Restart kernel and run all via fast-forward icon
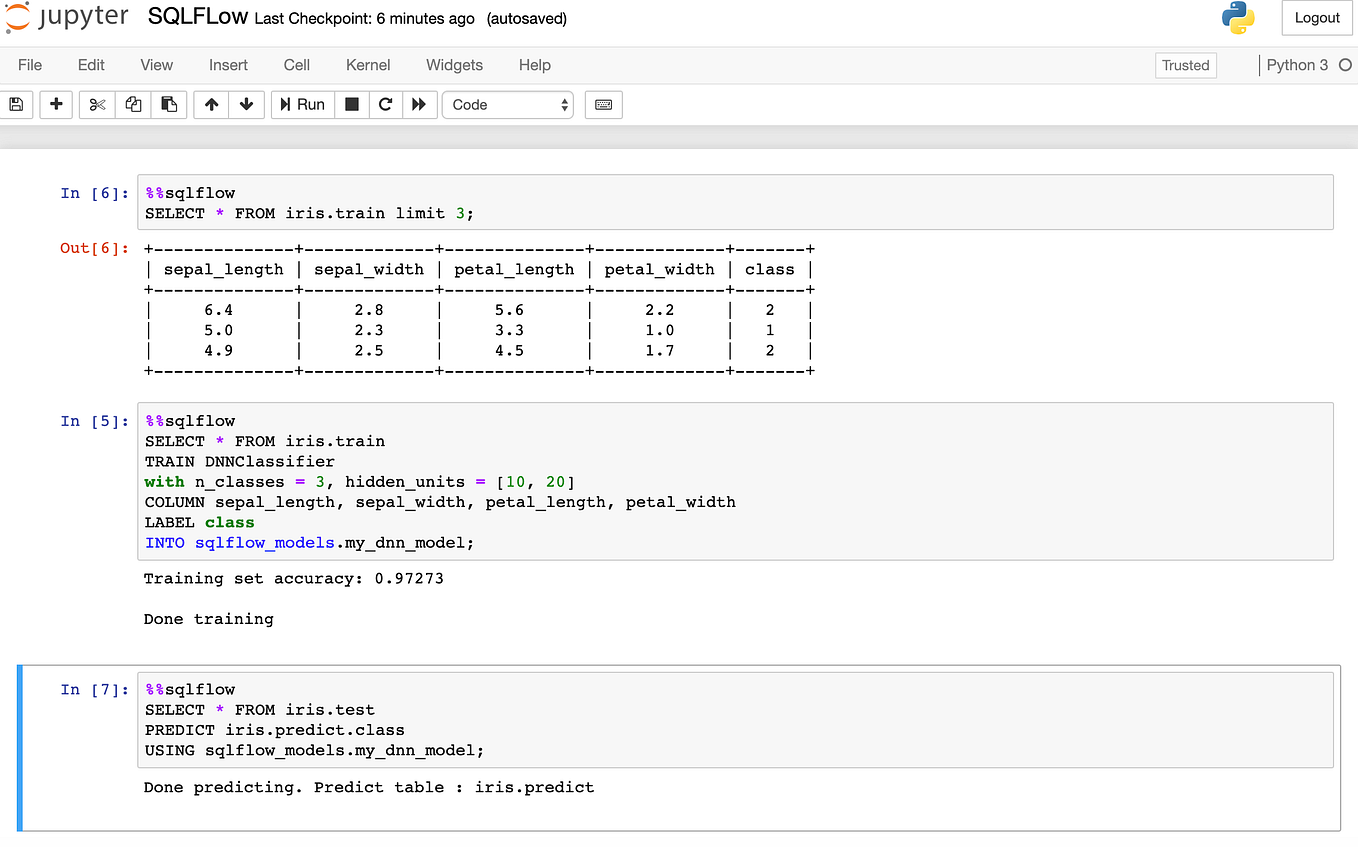The width and height of the screenshot is (1358, 847). 419,104
